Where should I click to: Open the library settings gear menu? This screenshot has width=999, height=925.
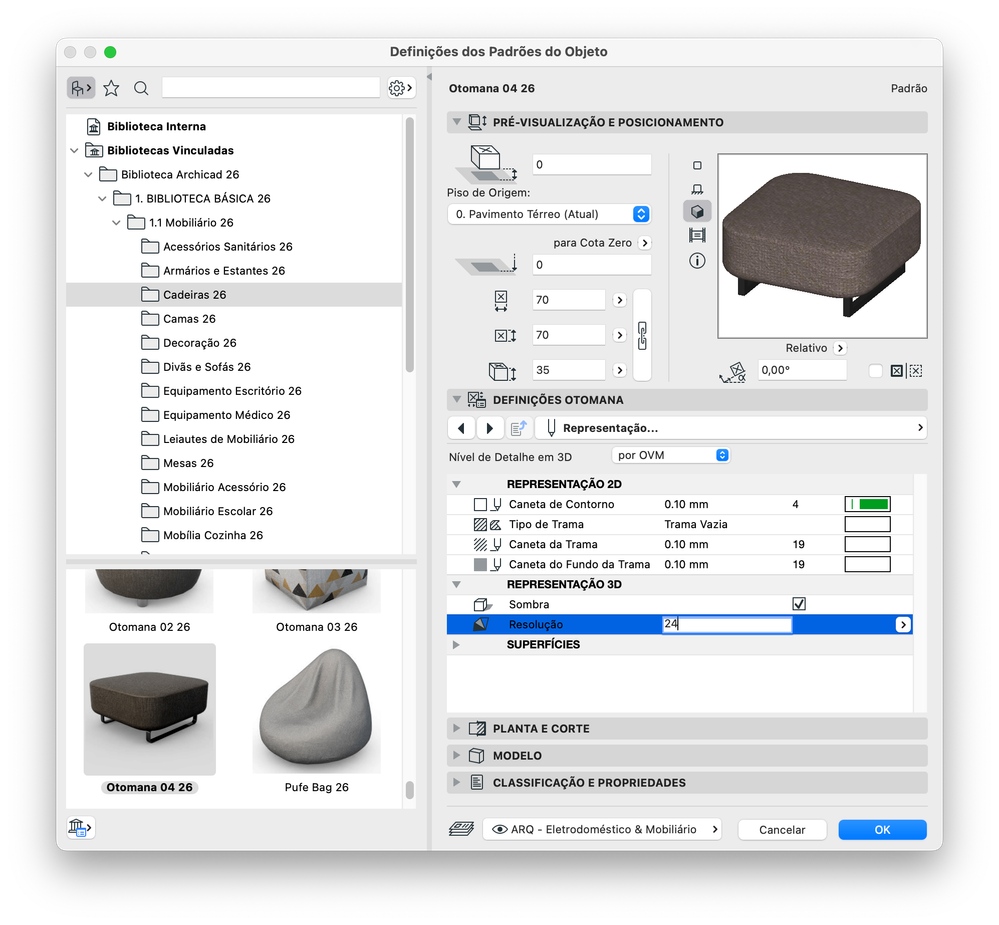coord(401,88)
